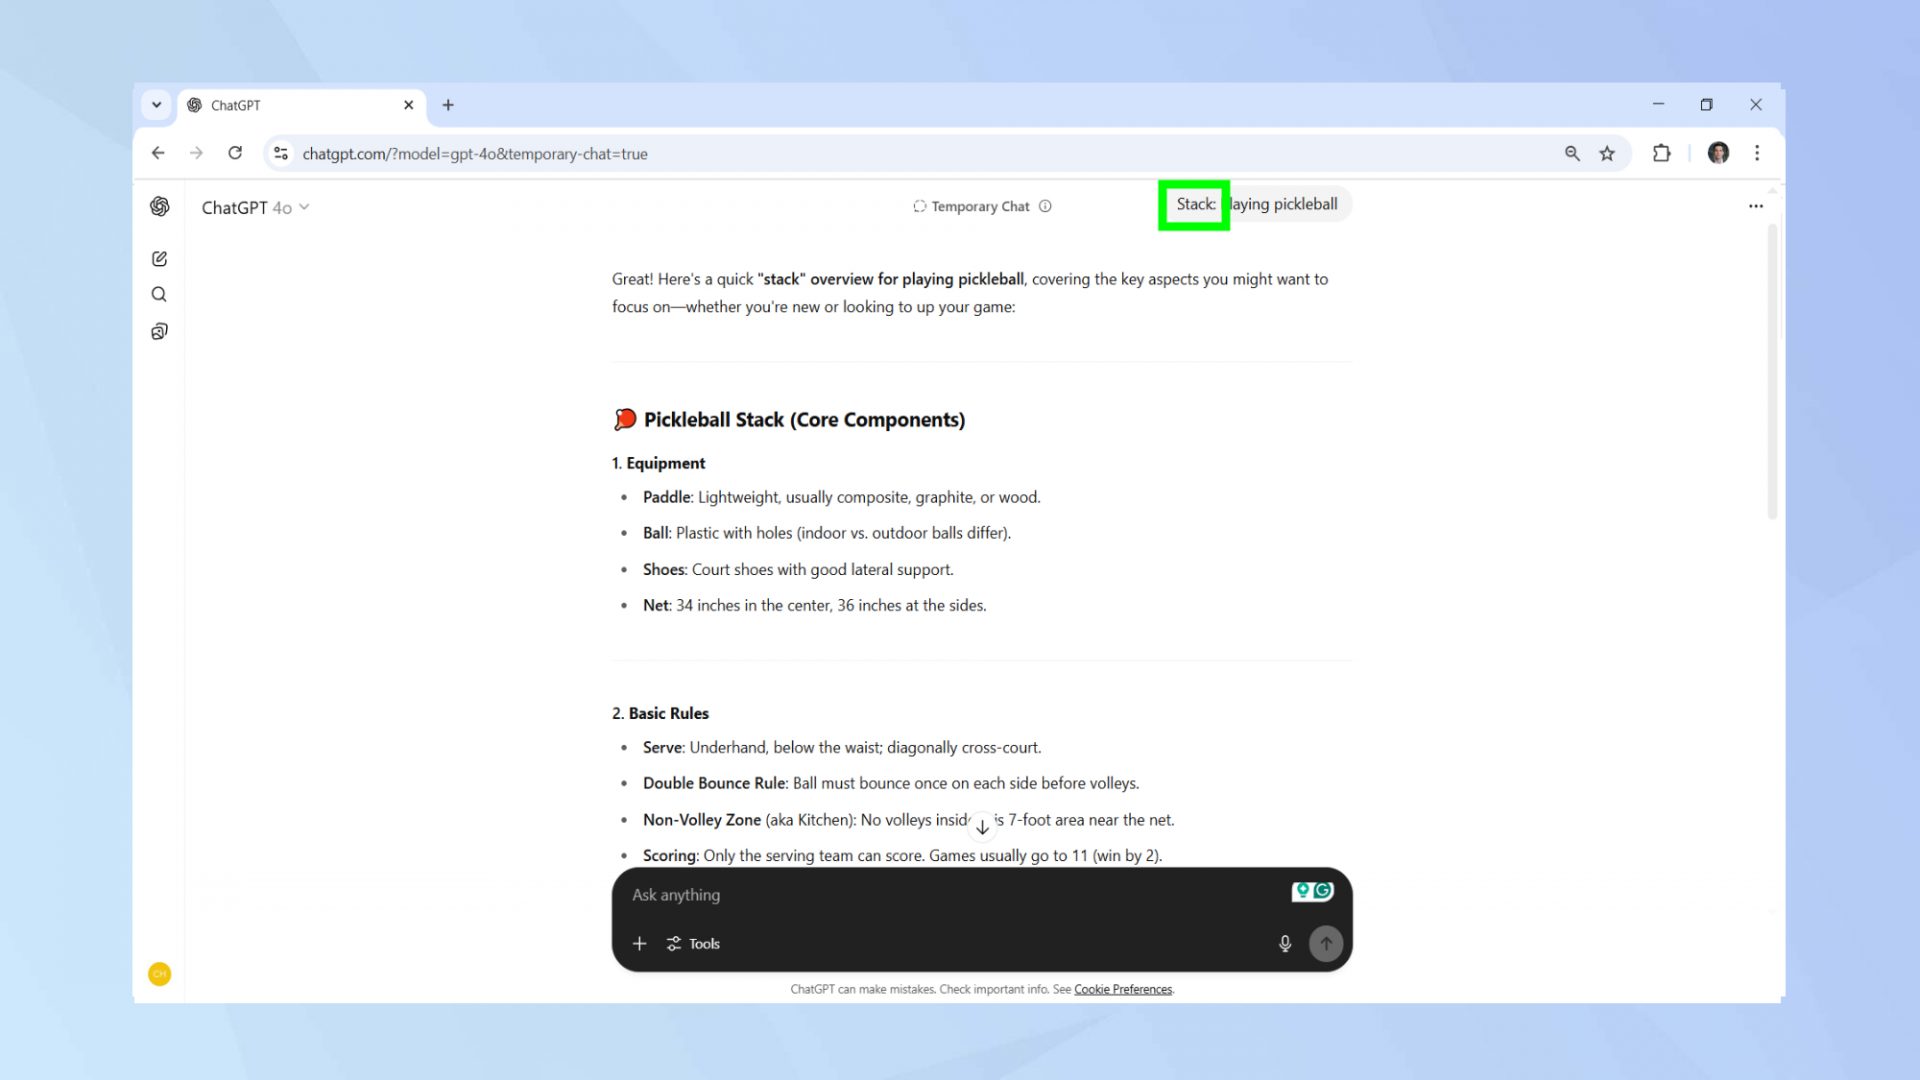Open the Tools button in composer
1920x1080 pixels.
click(x=693, y=944)
